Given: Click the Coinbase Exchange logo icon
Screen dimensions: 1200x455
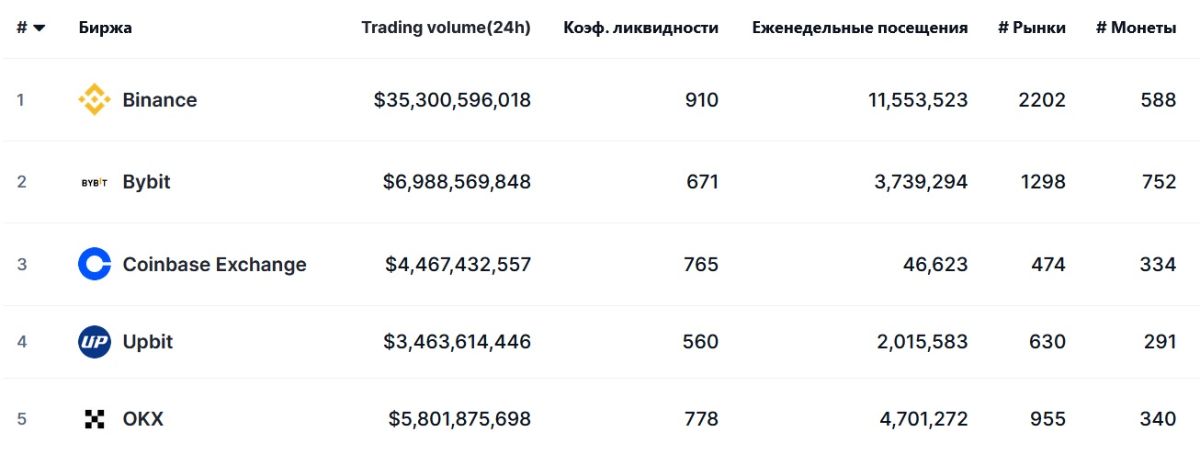Looking at the screenshot, I should tap(94, 264).
